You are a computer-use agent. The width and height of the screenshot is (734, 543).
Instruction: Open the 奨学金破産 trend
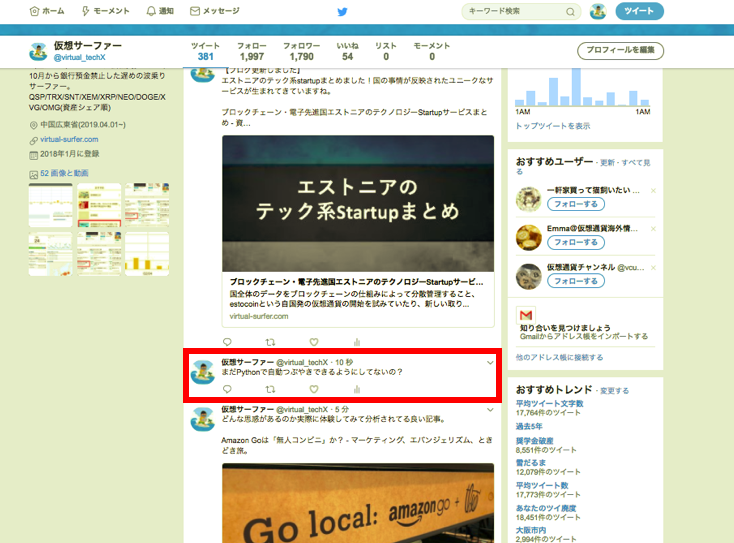click(x=535, y=440)
